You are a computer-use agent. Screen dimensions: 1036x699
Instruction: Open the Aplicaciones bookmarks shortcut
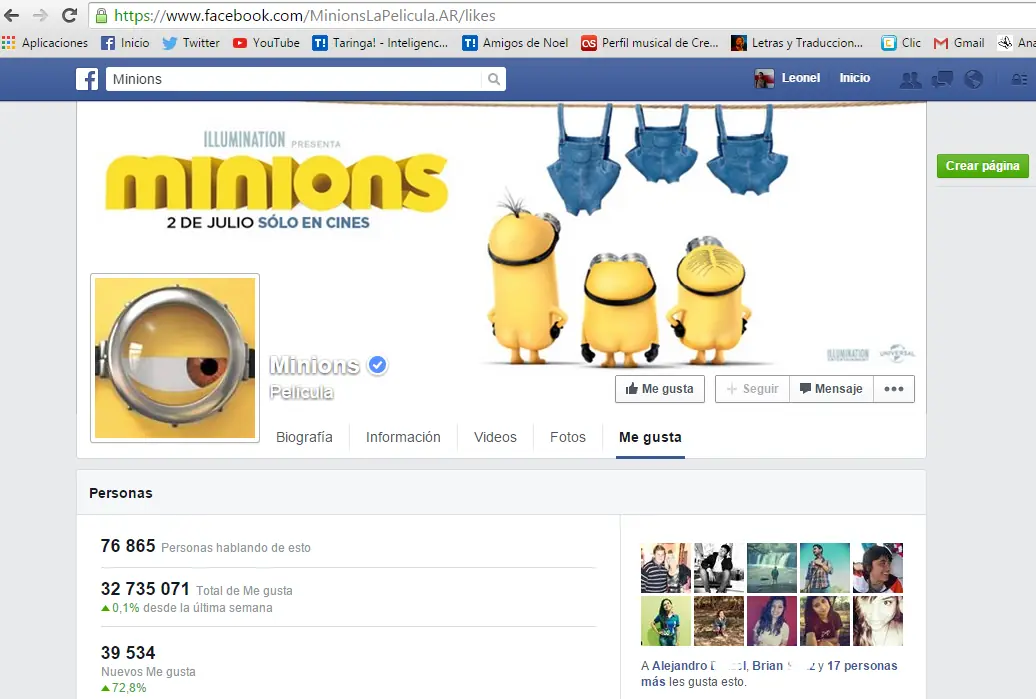(45, 43)
